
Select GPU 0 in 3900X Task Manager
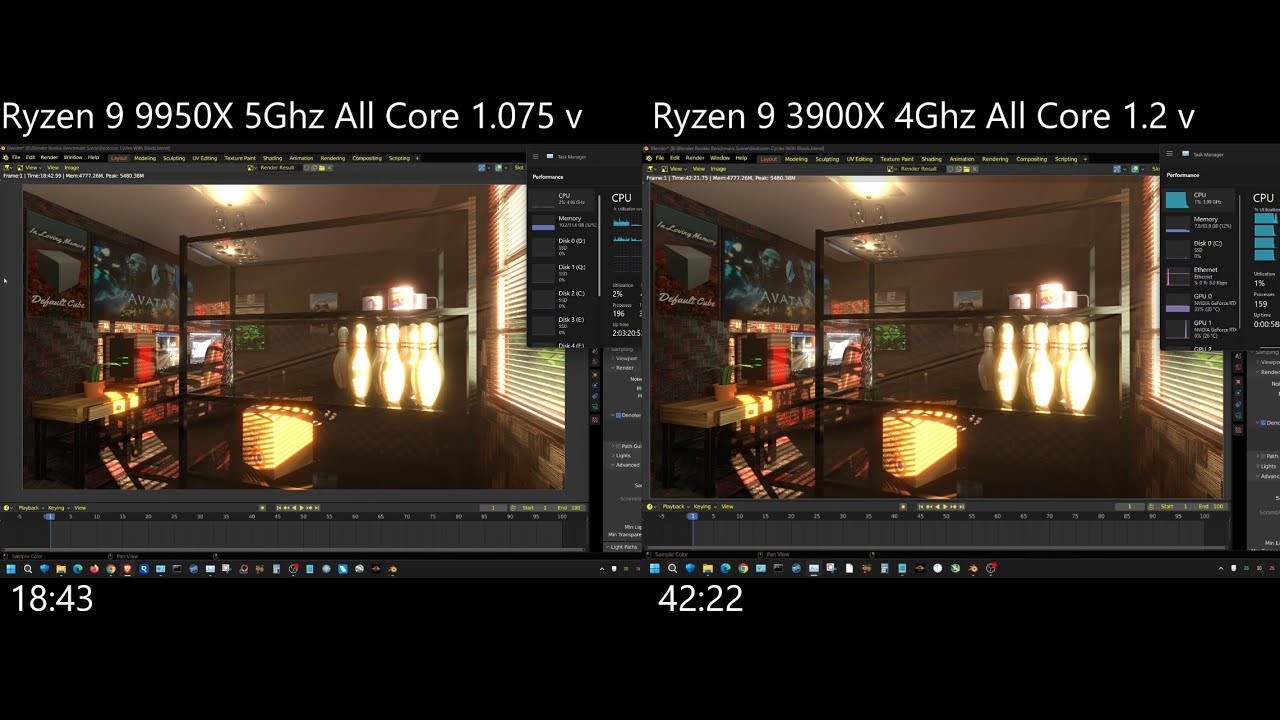pyautogui.click(x=1199, y=303)
